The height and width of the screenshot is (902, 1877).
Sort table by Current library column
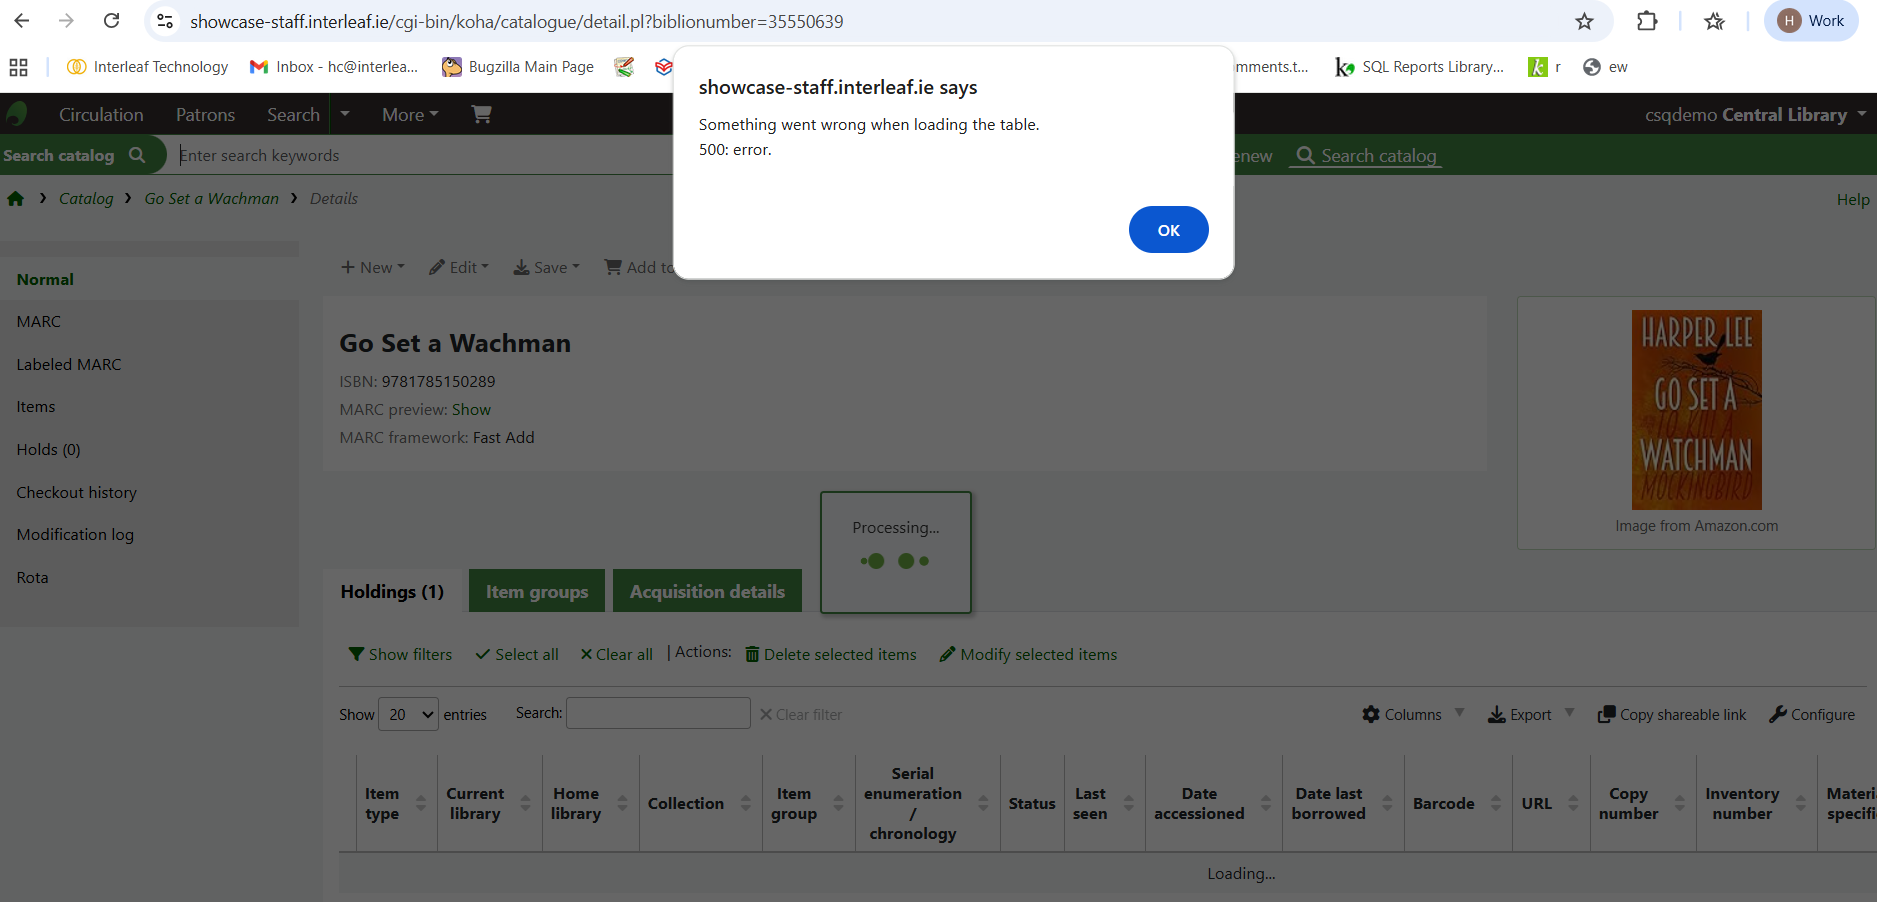[489, 803]
